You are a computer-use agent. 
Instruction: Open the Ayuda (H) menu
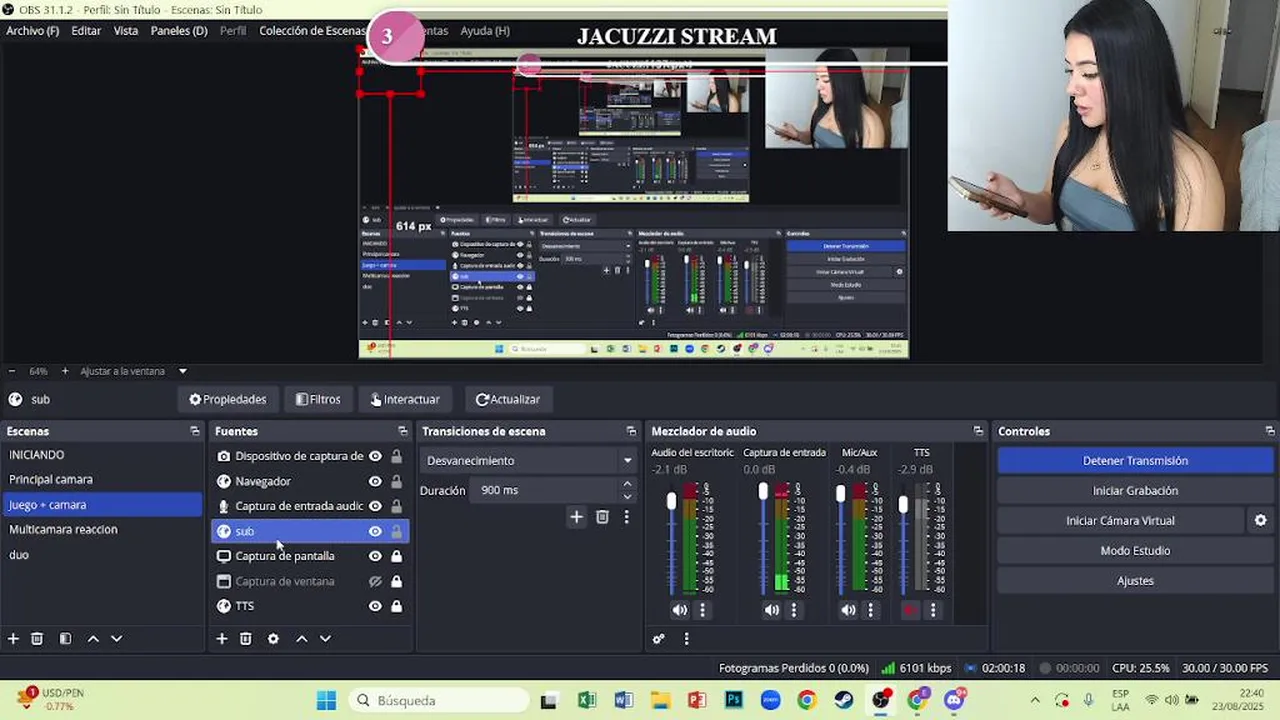485,31
